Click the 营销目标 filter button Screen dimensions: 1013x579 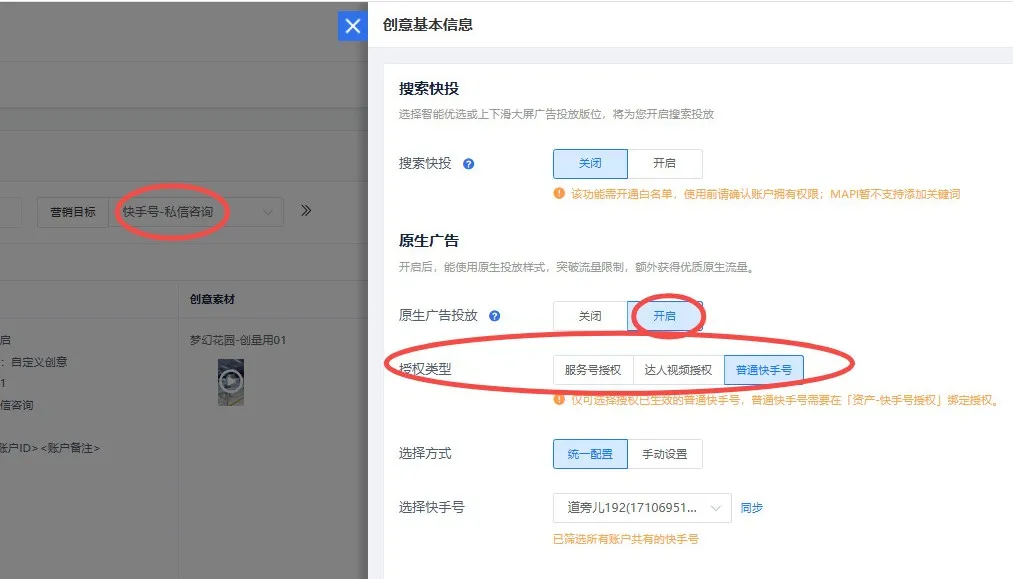[x=73, y=212]
